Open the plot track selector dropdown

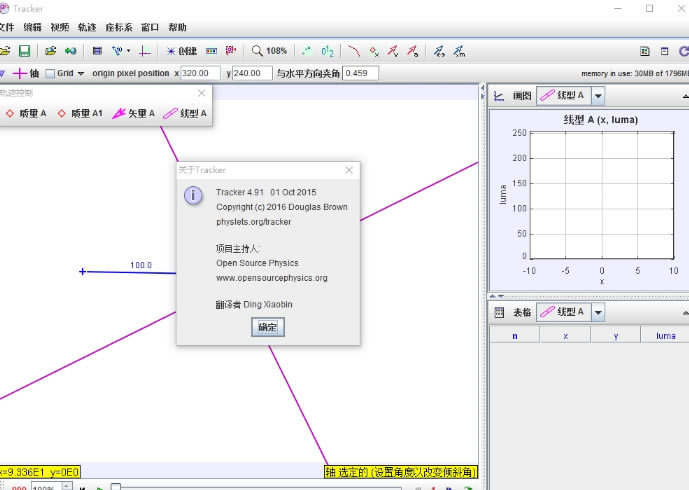point(598,96)
